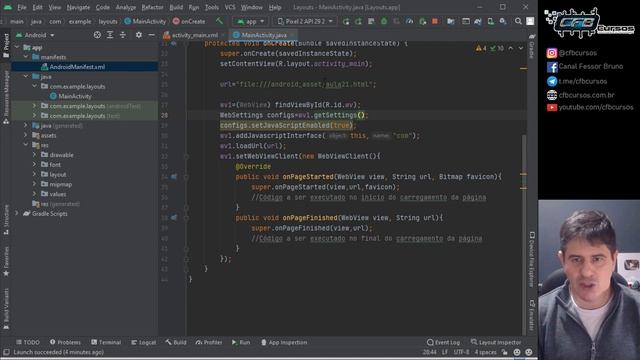Click the first status bar face icon
640x360 pixels.
point(517,352)
